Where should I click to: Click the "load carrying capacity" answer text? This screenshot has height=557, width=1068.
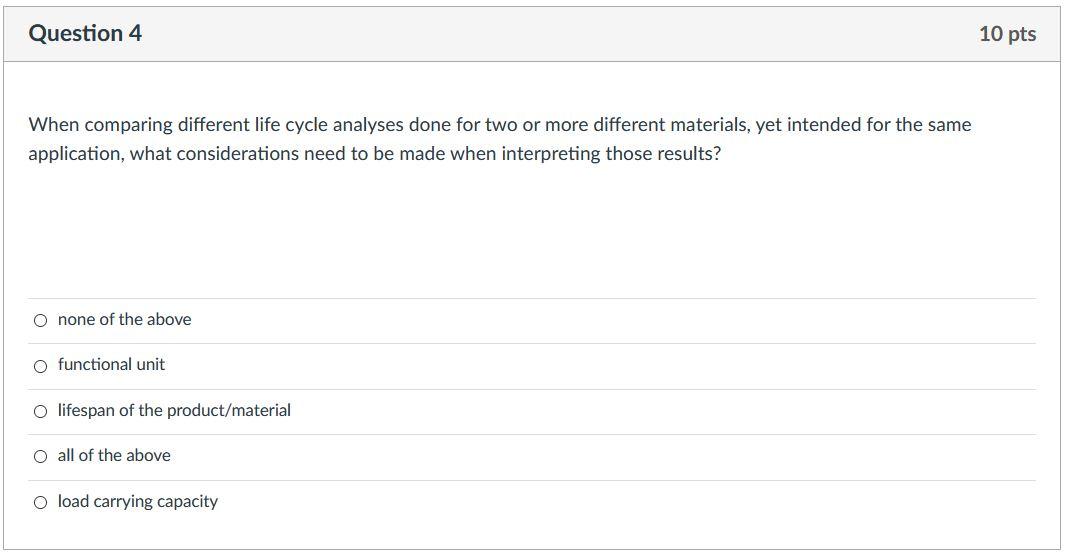[x=137, y=502]
